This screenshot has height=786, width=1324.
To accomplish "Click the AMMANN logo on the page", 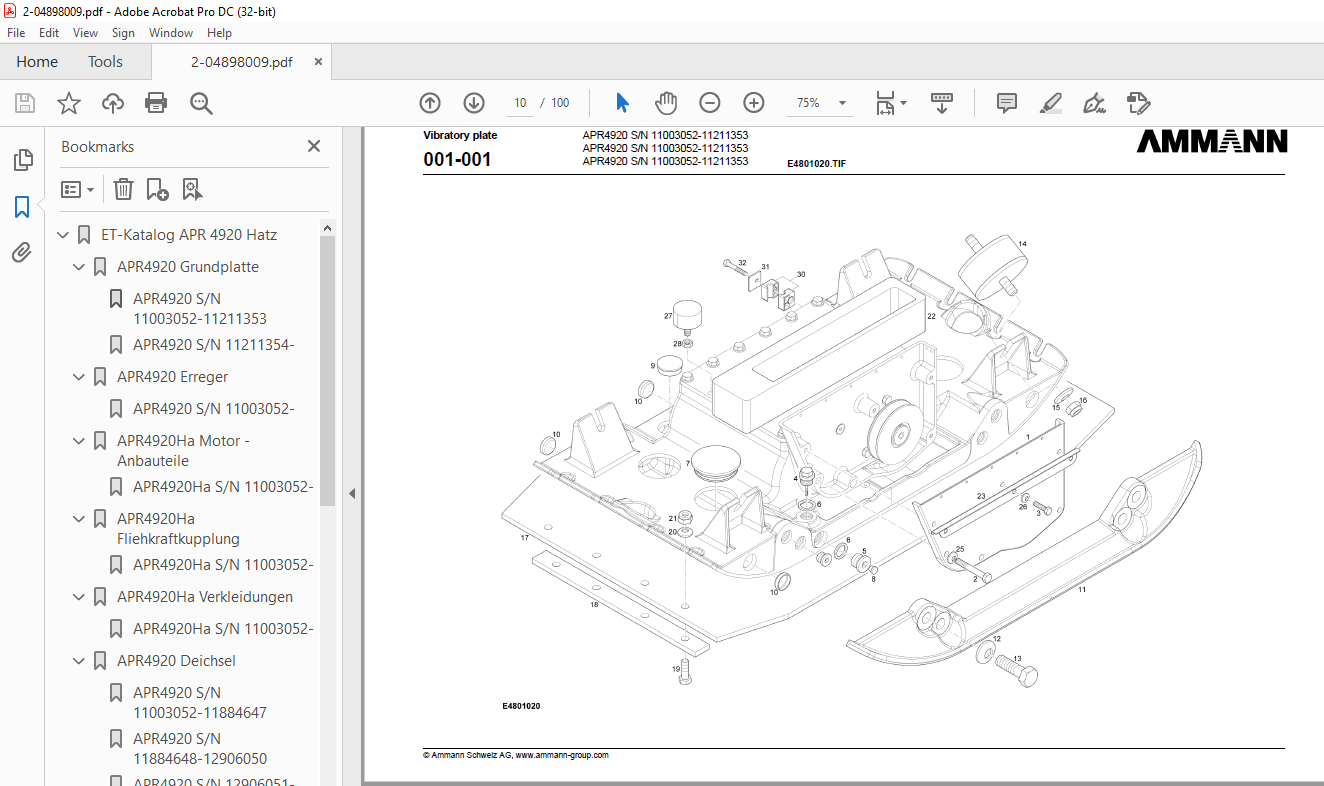I will [x=1212, y=142].
